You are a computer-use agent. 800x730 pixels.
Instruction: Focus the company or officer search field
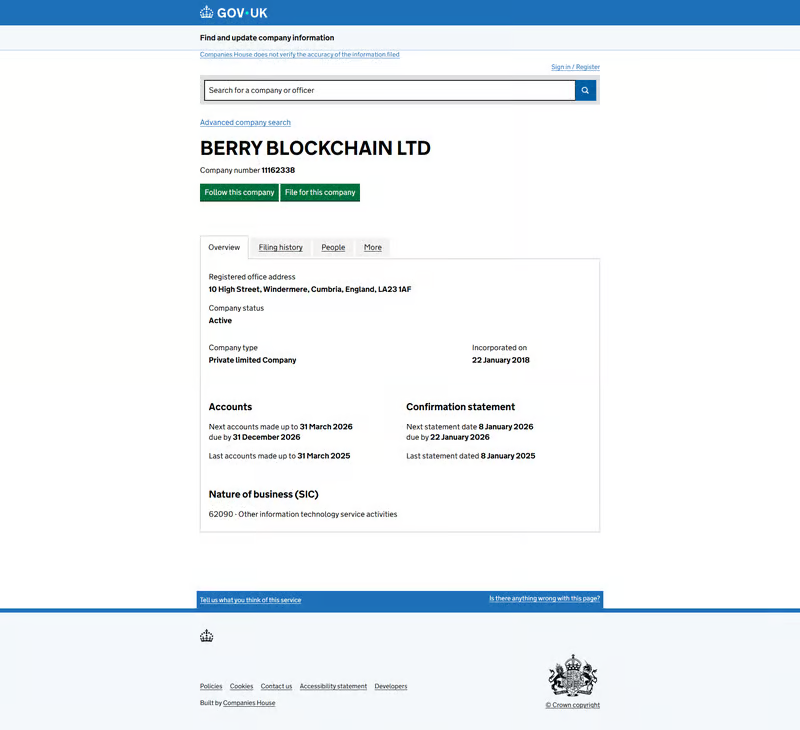point(389,90)
